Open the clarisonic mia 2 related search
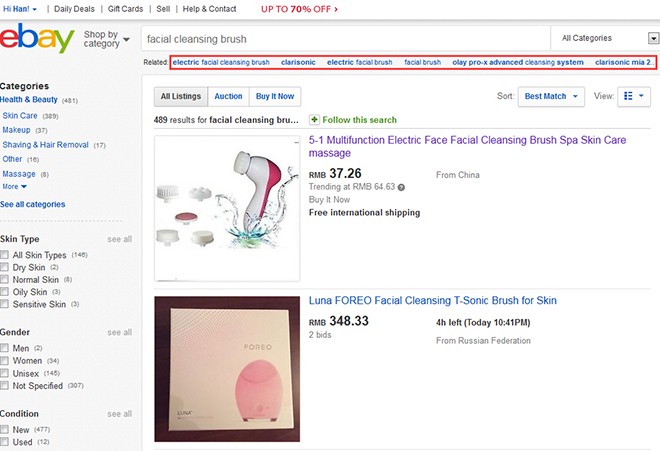Image resolution: width=660 pixels, height=451 pixels. pyautogui.click(x=625, y=62)
